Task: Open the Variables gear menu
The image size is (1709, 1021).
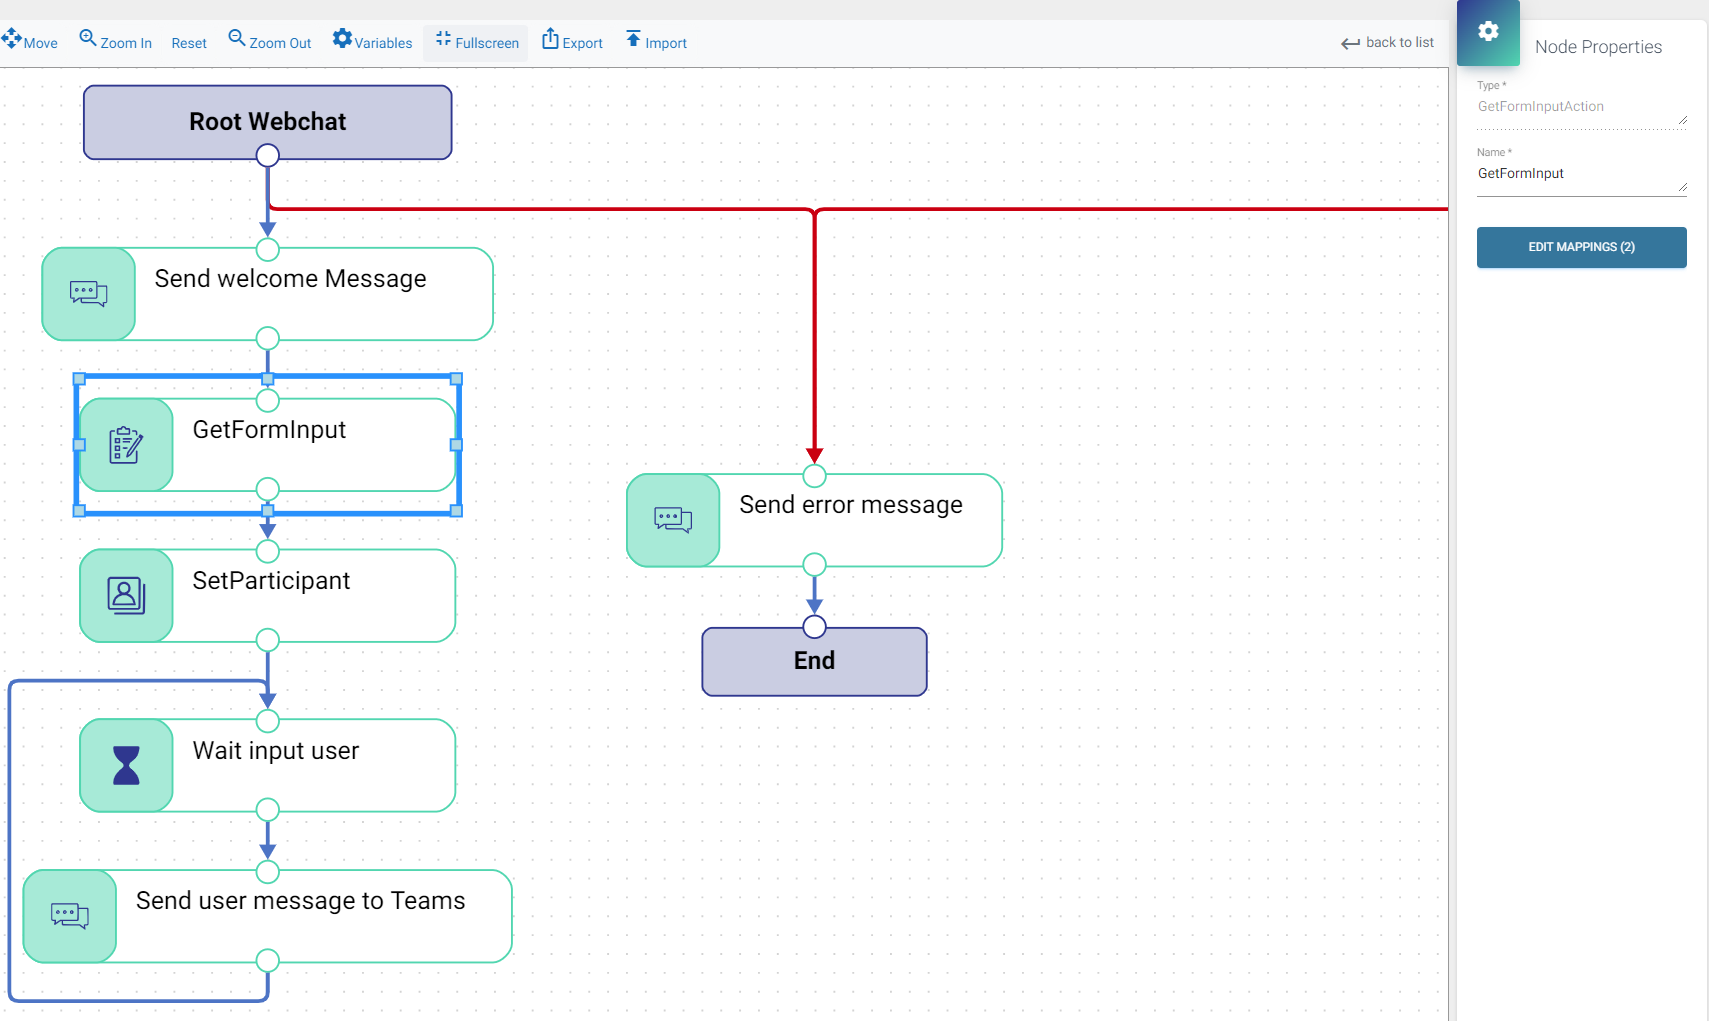Action: point(372,42)
